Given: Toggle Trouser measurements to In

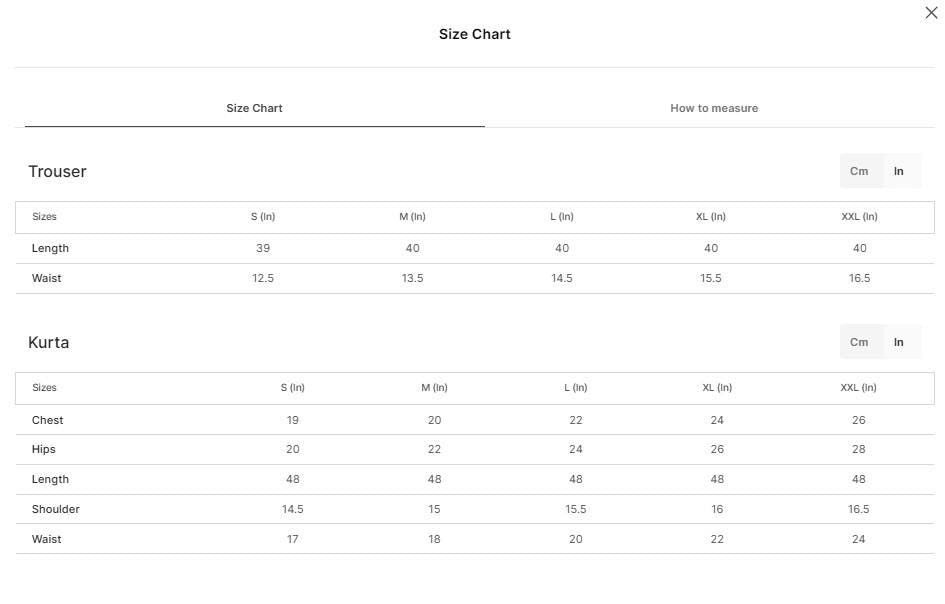Looking at the screenshot, I should click(x=899, y=171).
